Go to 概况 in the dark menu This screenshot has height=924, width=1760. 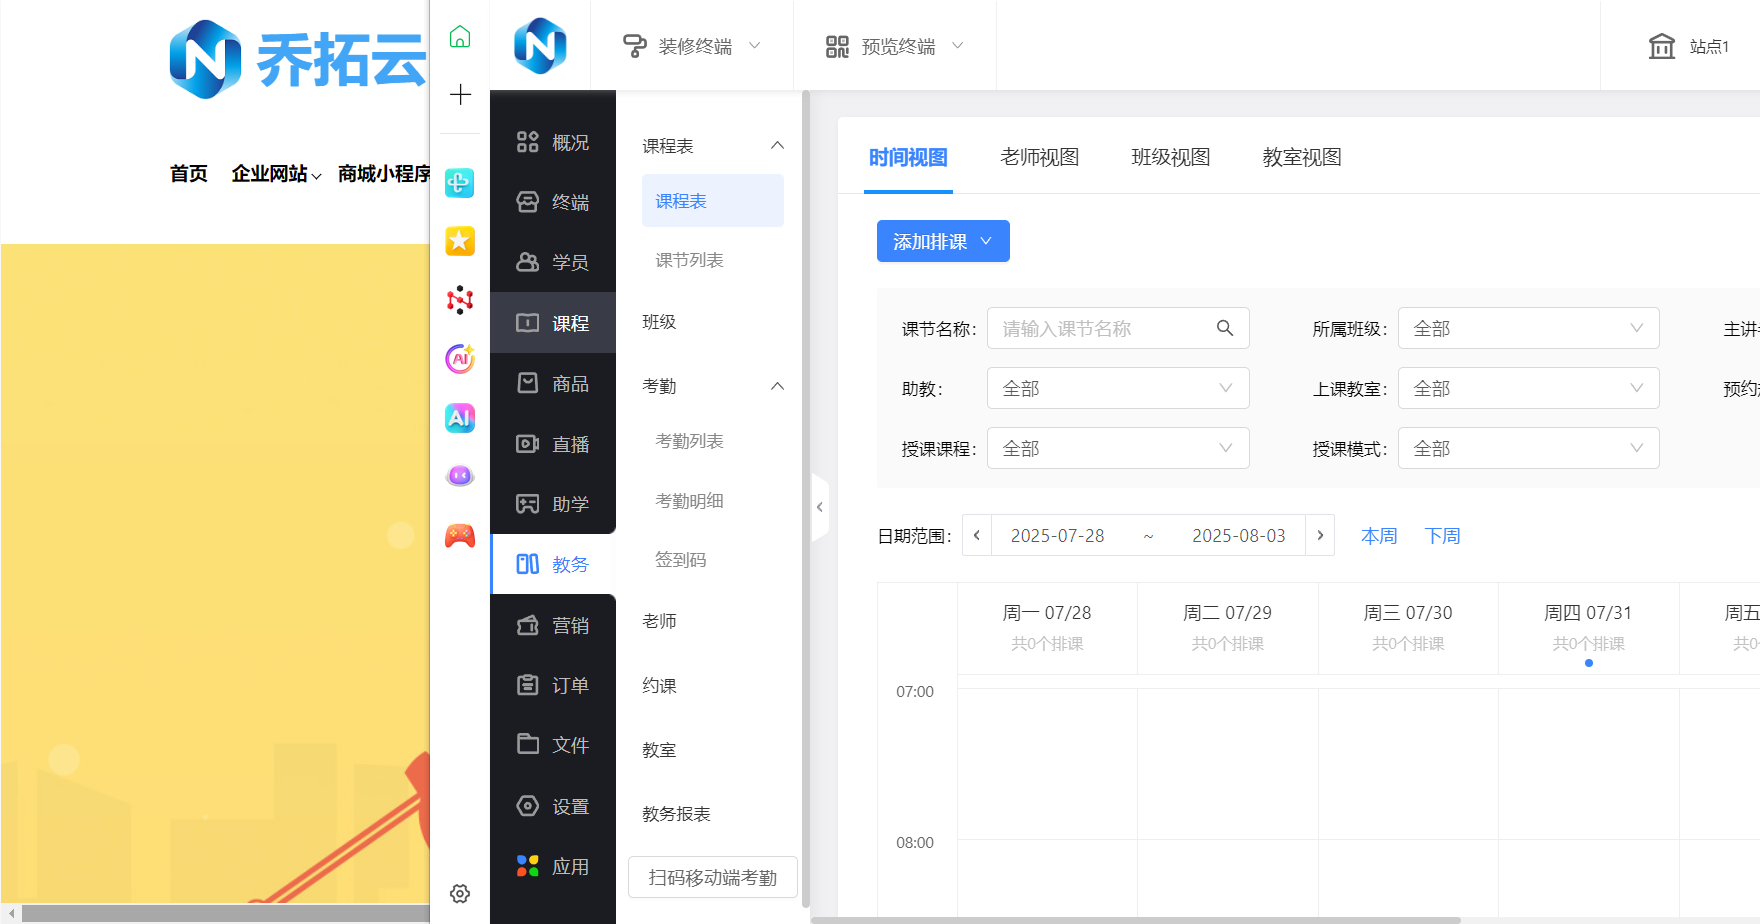[x=553, y=143]
